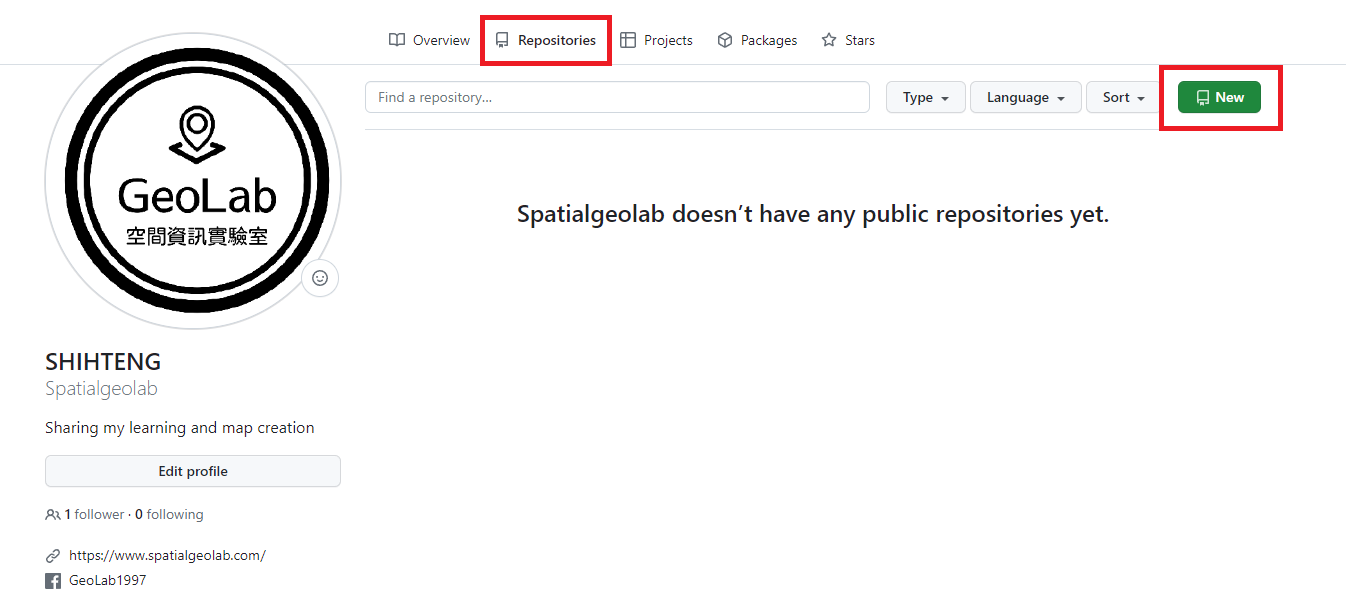
Task: Click the Stars star icon
Action: tap(829, 41)
